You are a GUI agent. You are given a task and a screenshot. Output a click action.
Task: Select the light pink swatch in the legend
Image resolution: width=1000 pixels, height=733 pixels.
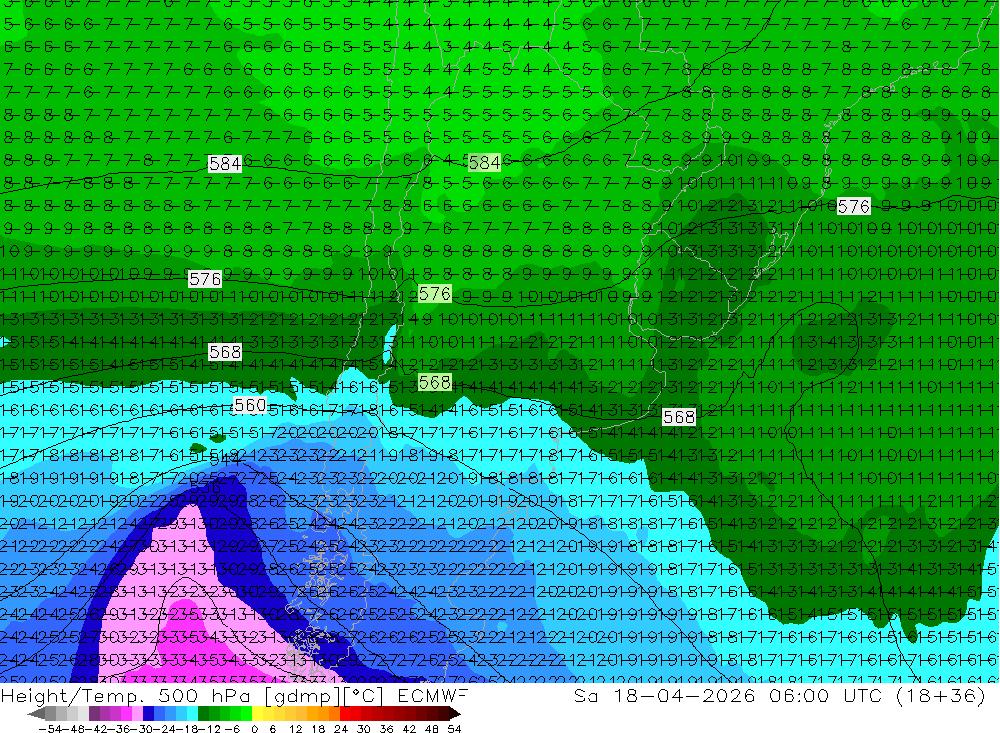pyautogui.click(x=137, y=714)
